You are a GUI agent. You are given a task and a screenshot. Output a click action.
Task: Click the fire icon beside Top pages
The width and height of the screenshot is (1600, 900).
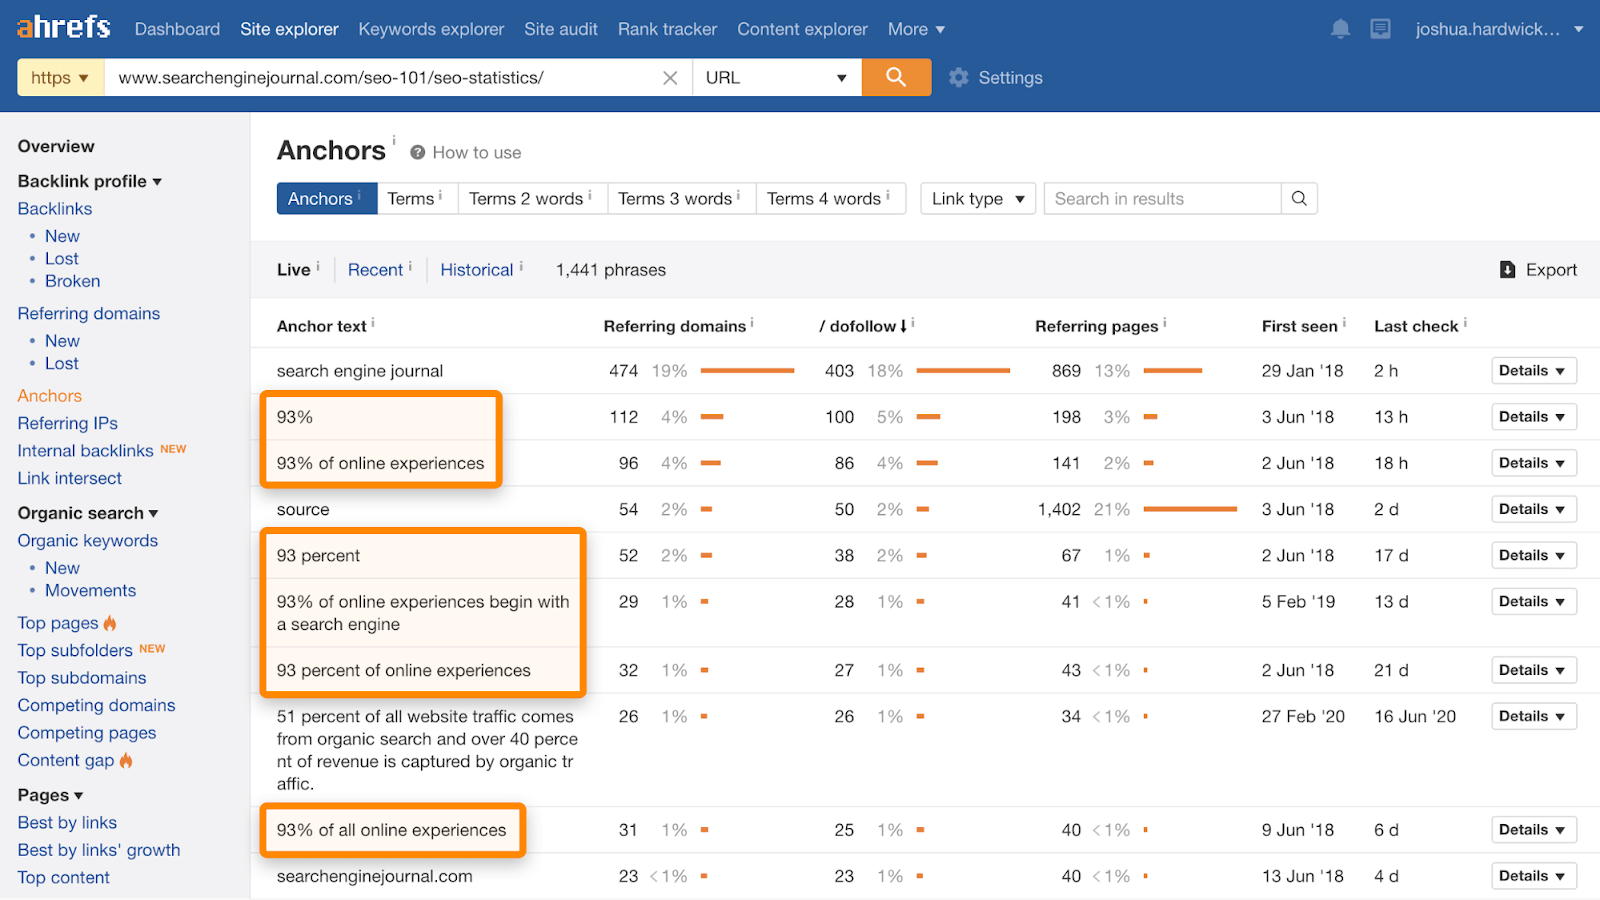pyautogui.click(x=108, y=622)
